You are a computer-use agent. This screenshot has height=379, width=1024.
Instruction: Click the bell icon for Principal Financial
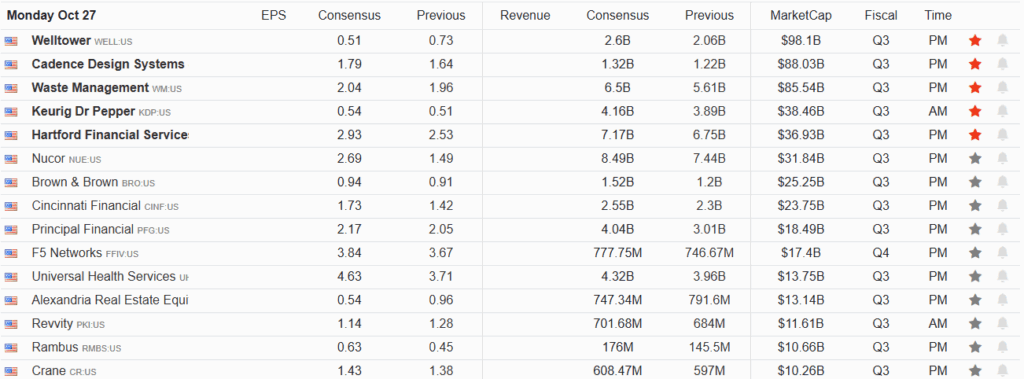pyautogui.click(x=1002, y=229)
